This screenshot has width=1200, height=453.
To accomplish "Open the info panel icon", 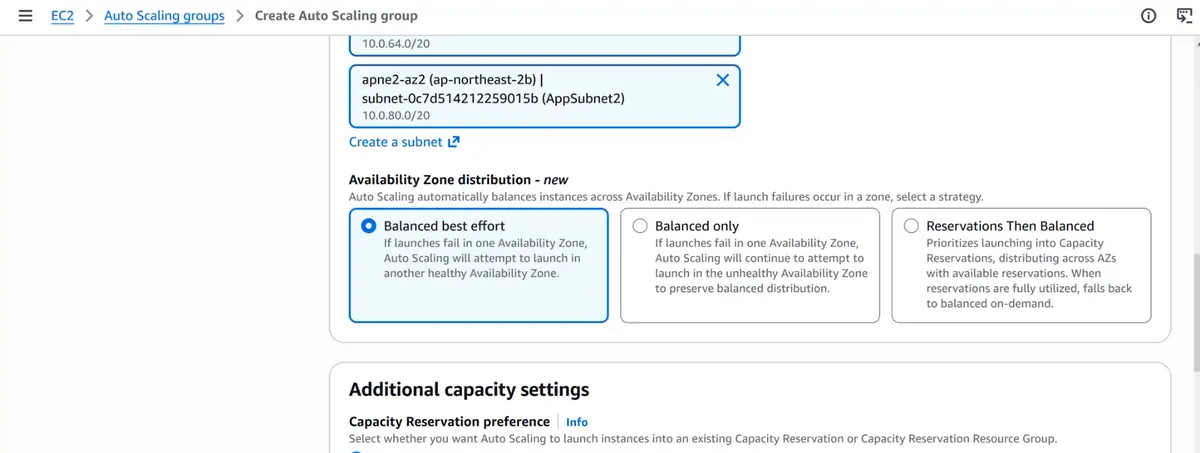I will coord(1148,16).
